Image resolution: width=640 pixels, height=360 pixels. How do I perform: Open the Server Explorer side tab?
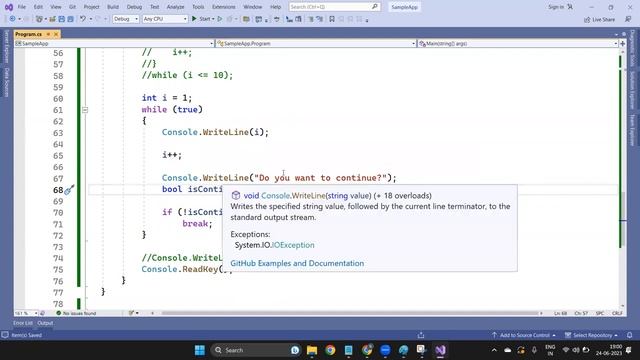coord(7,47)
